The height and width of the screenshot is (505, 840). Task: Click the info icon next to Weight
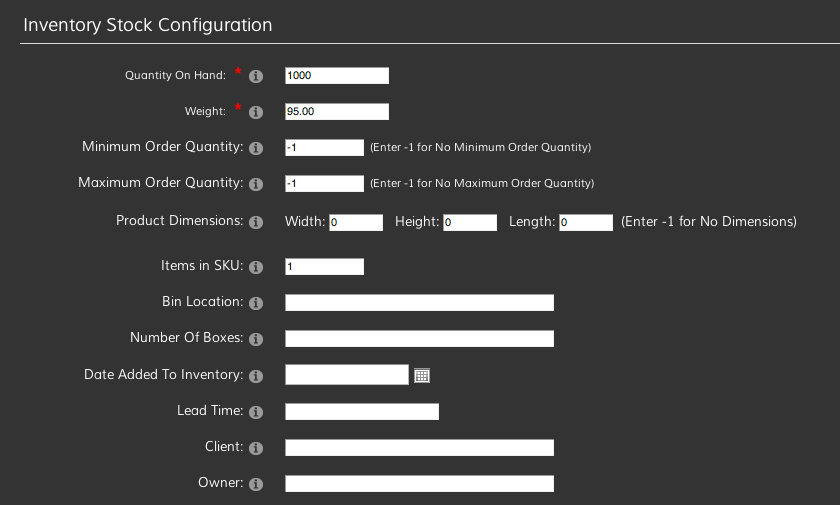[256, 112]
